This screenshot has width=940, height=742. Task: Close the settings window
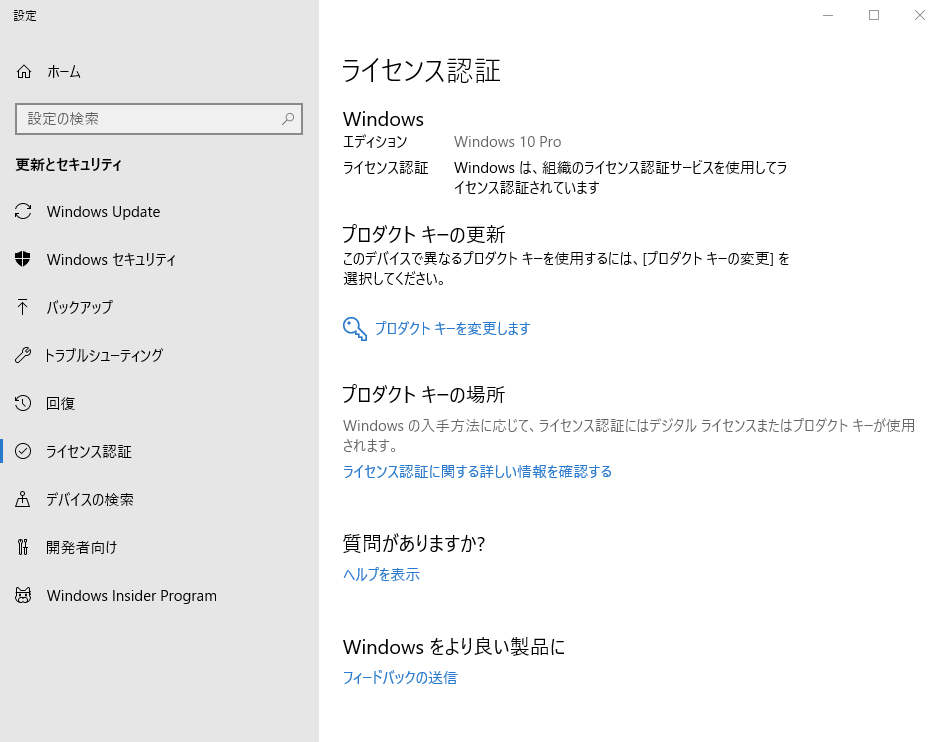click(x=920, y=15)
